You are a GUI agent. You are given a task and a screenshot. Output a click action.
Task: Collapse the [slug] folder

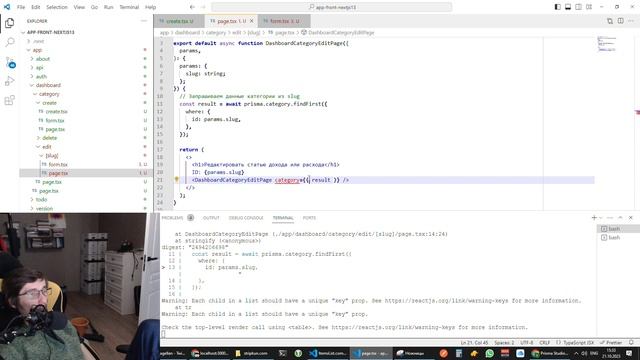coord(51,156)
